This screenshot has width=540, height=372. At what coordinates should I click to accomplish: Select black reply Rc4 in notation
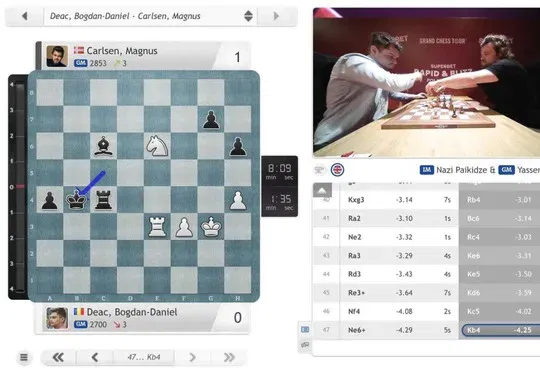[x=474, y=237]
